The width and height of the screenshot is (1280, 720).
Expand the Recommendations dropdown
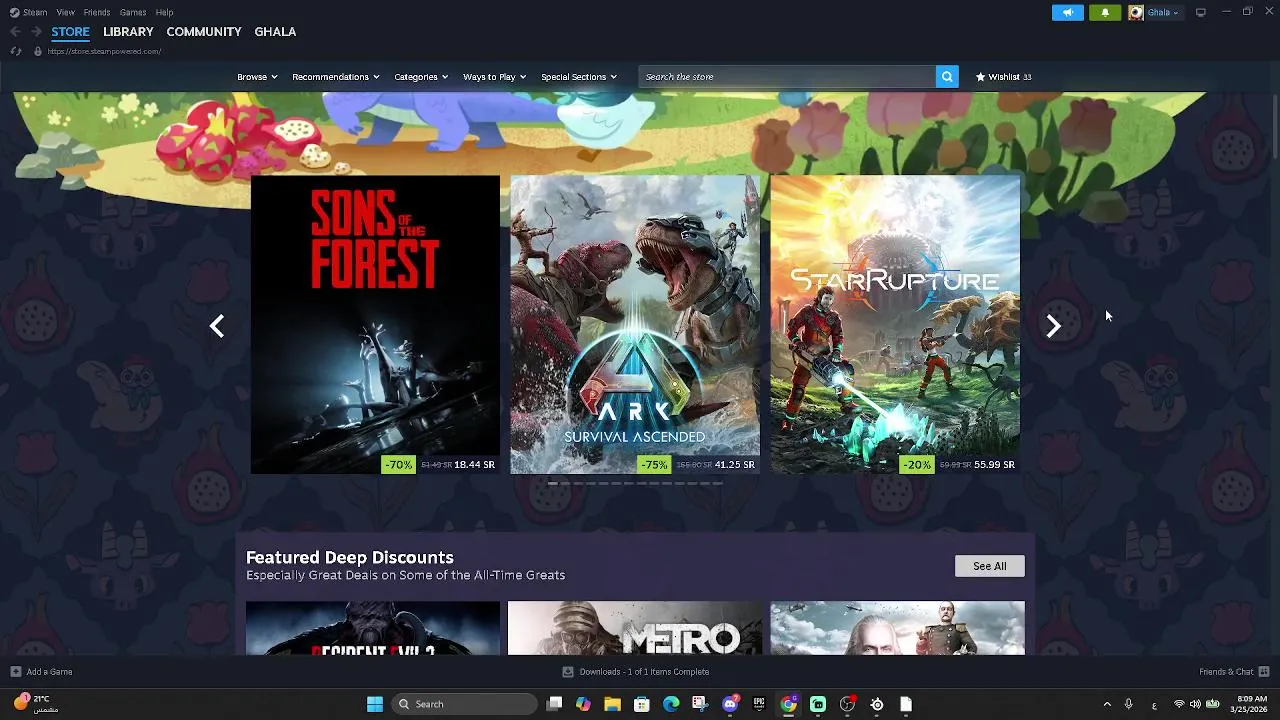[336, 77]
